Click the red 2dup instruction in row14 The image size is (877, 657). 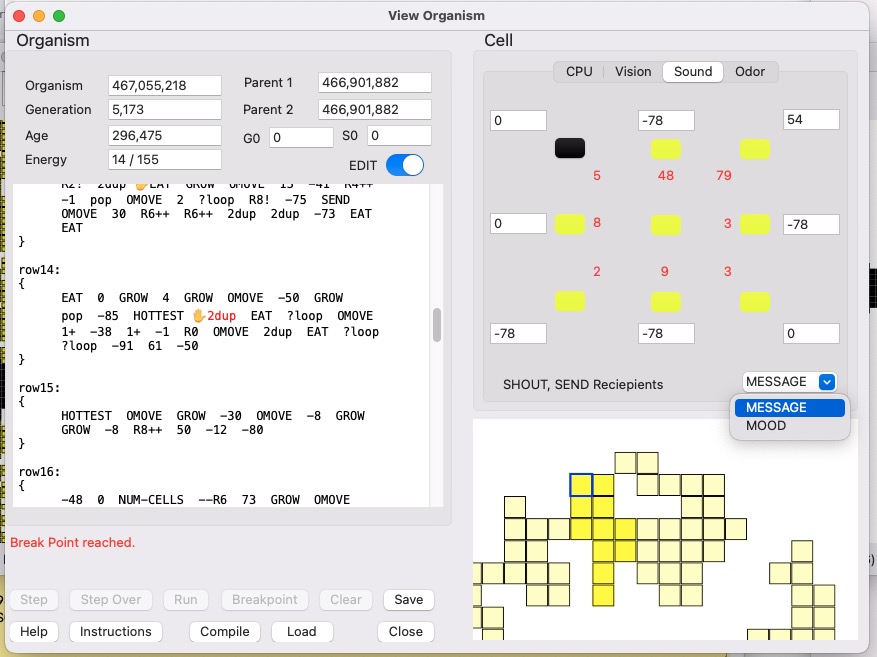click(221, 316)
